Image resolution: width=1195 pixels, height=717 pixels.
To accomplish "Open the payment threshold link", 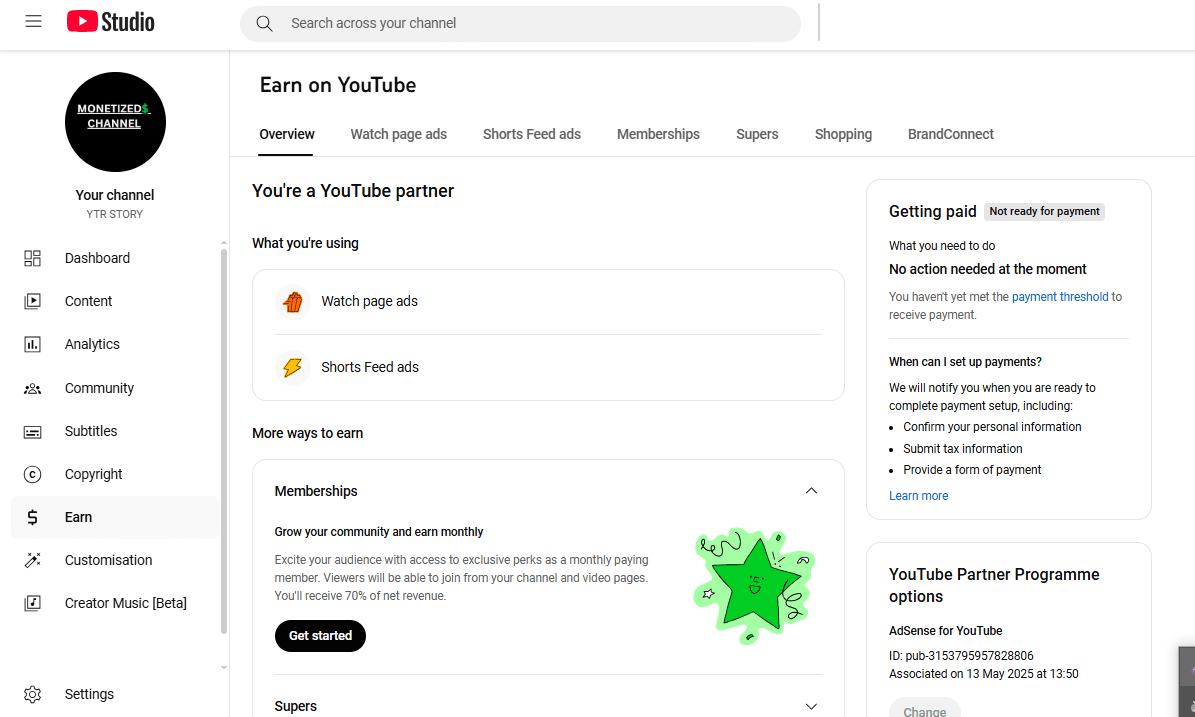I will click(x=1060, y=296).
